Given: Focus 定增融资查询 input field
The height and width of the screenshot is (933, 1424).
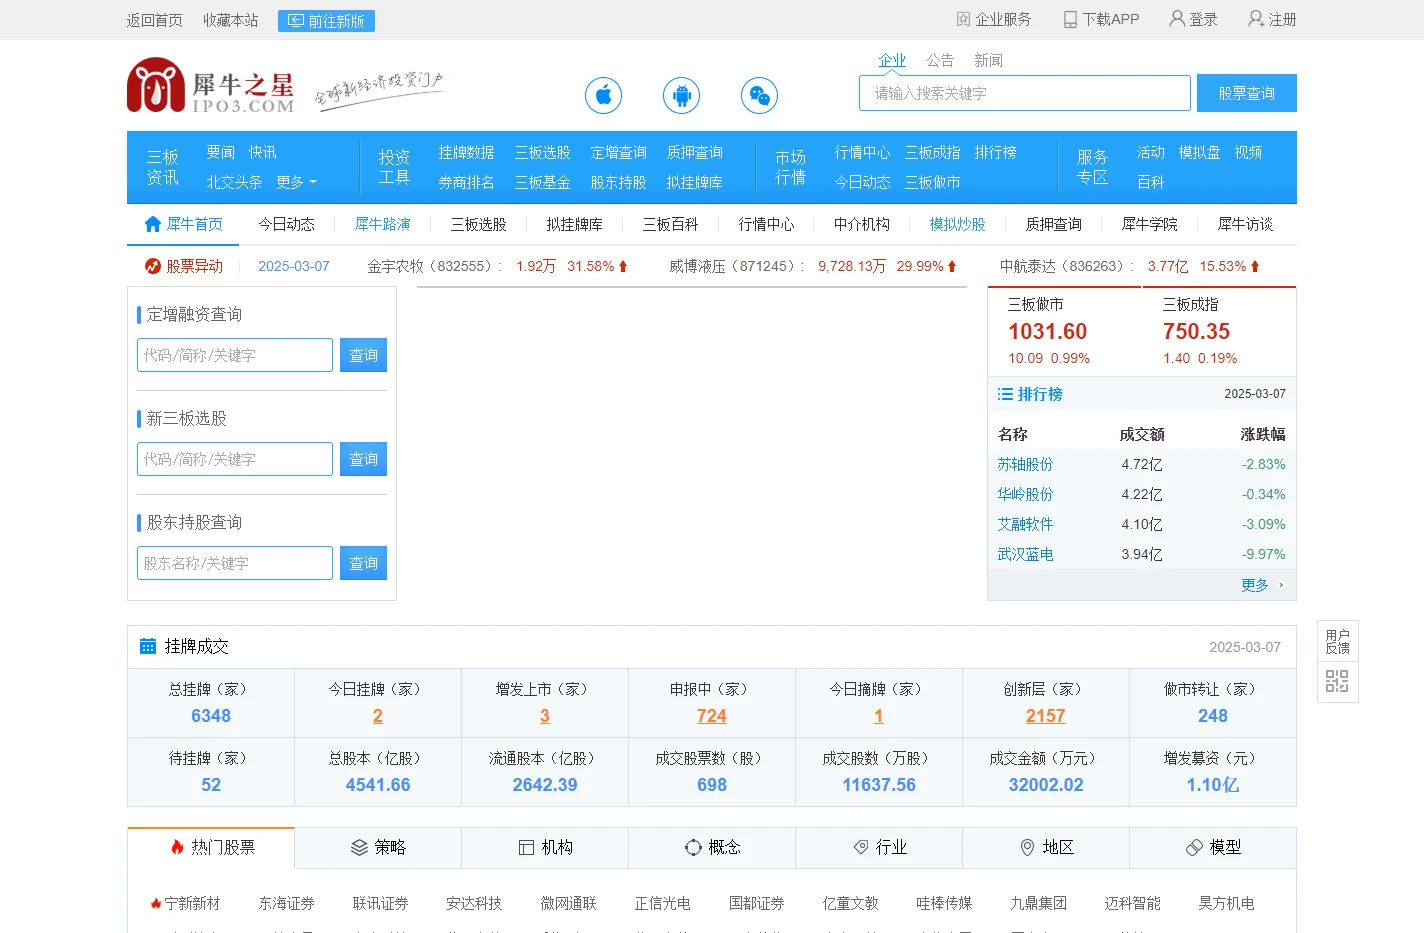Looking at the screenshot, I should (235, 355).
